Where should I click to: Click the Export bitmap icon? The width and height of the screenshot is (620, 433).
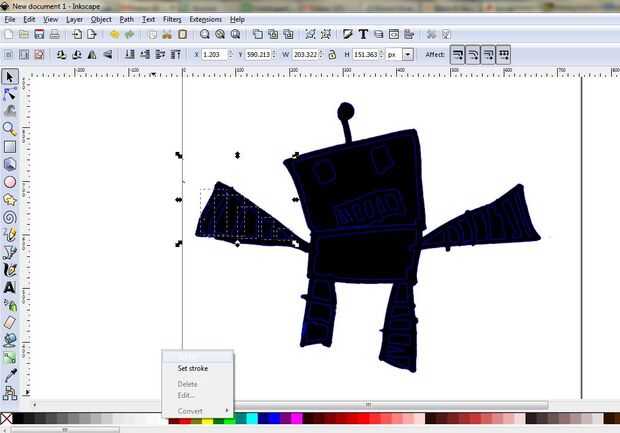click(92, 34)
